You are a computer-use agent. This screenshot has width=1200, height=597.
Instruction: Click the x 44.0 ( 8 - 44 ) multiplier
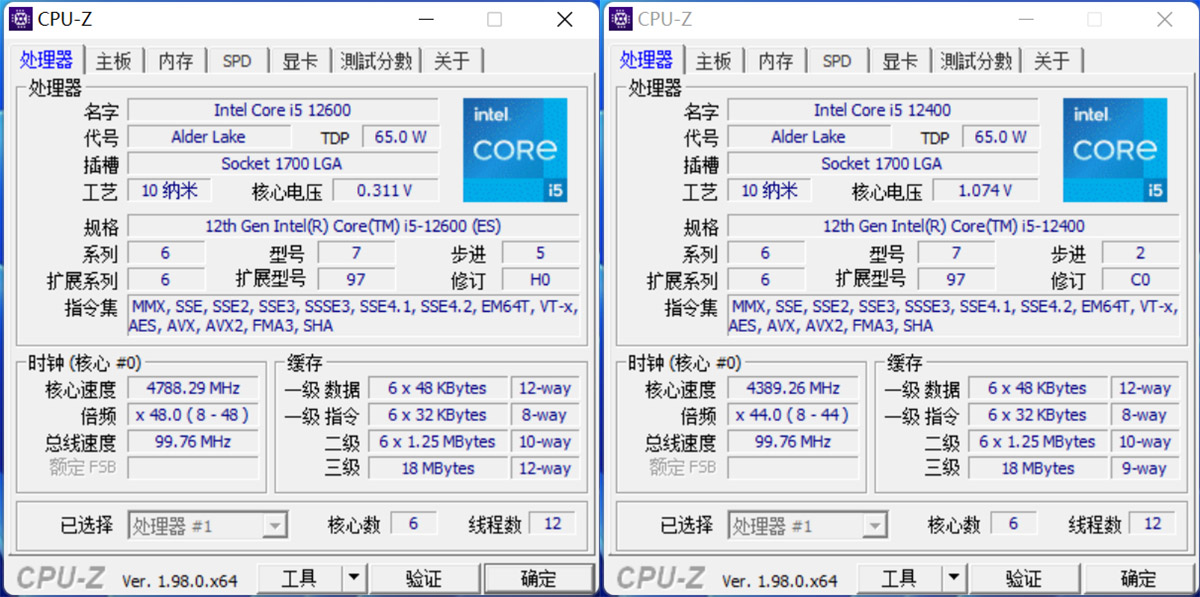pyautogui.click(x=793, y=415)
